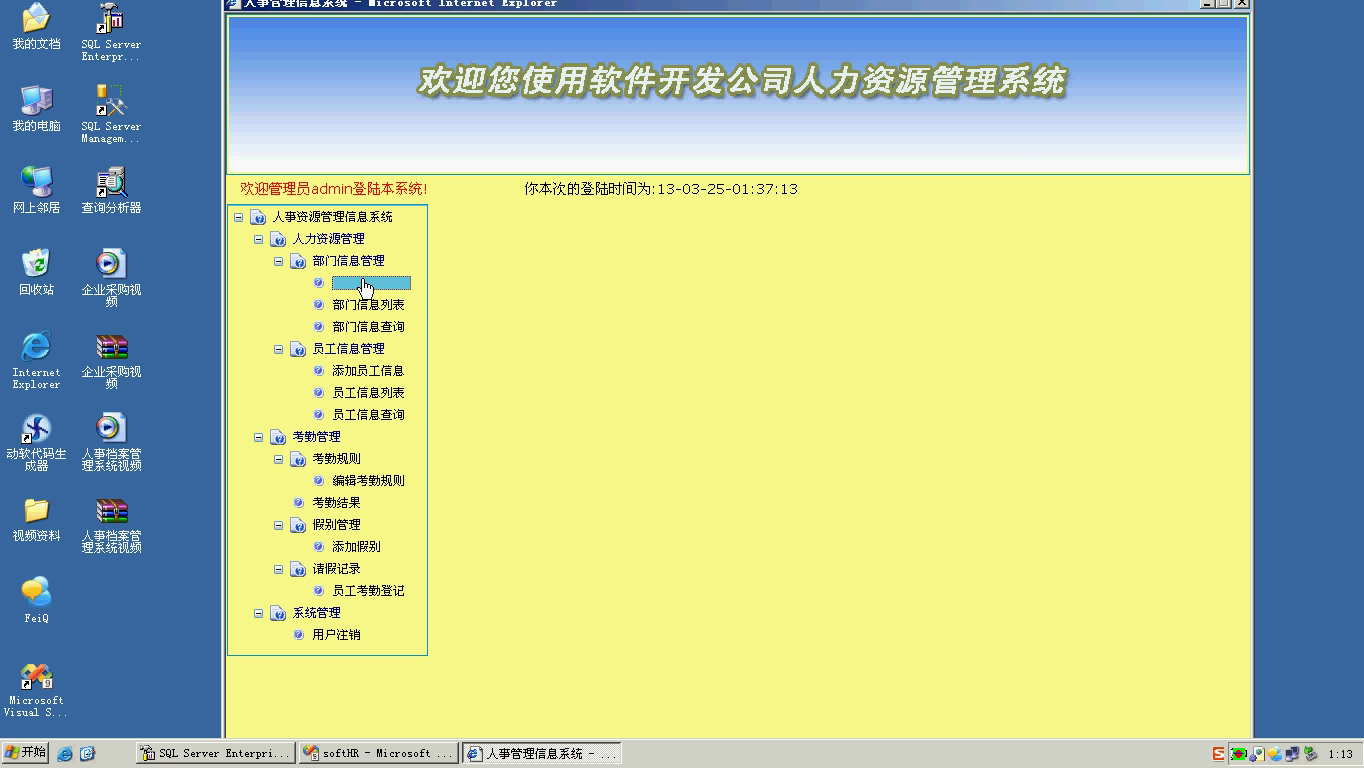Screen dimensions: 1364x768
Task: Select the Internet Explorer desktop icon
Action: pos(36,359)
